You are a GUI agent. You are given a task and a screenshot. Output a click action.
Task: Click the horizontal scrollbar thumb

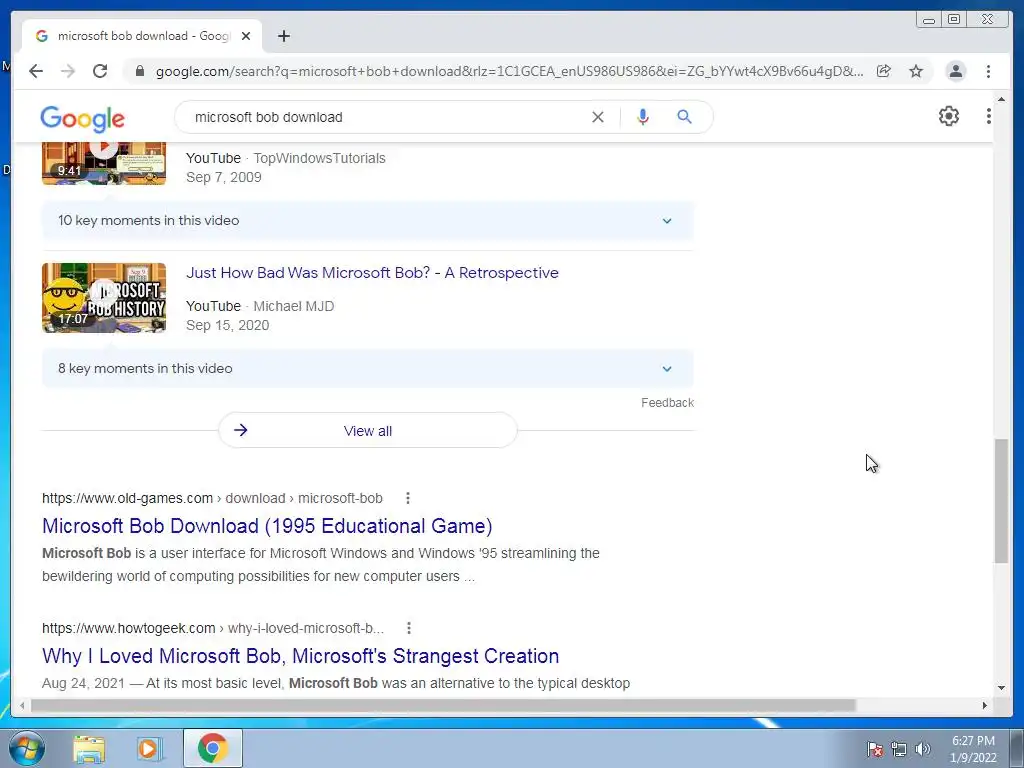click(443, 705)
